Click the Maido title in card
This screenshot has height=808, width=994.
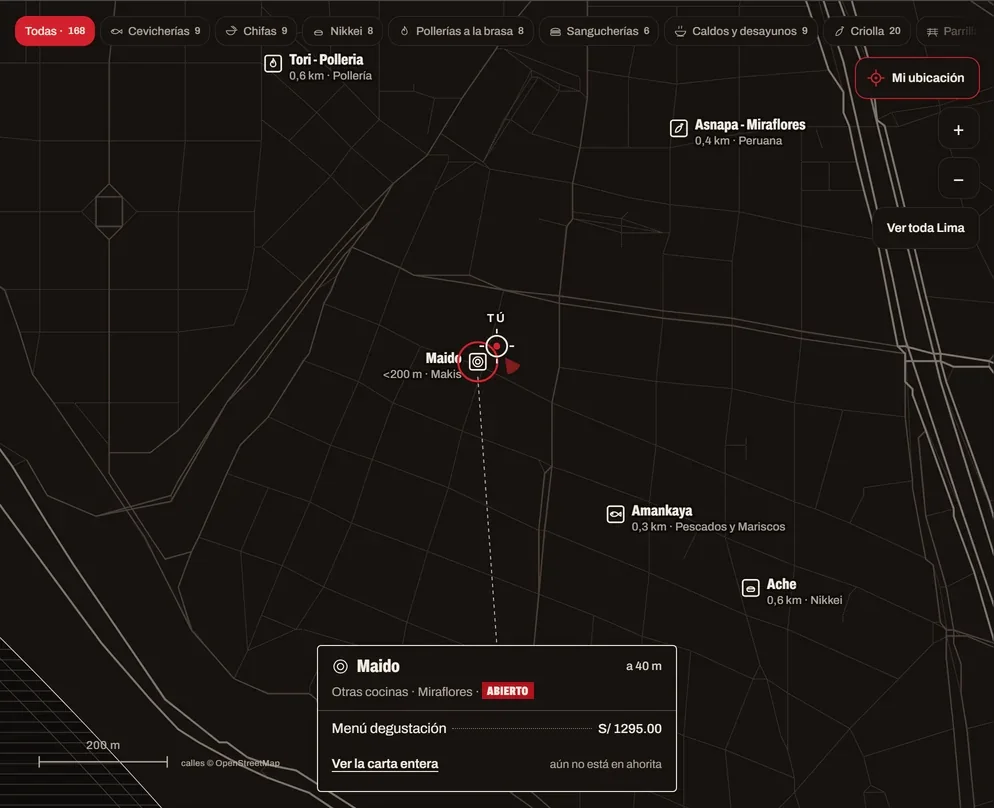(x=378, y=666)
